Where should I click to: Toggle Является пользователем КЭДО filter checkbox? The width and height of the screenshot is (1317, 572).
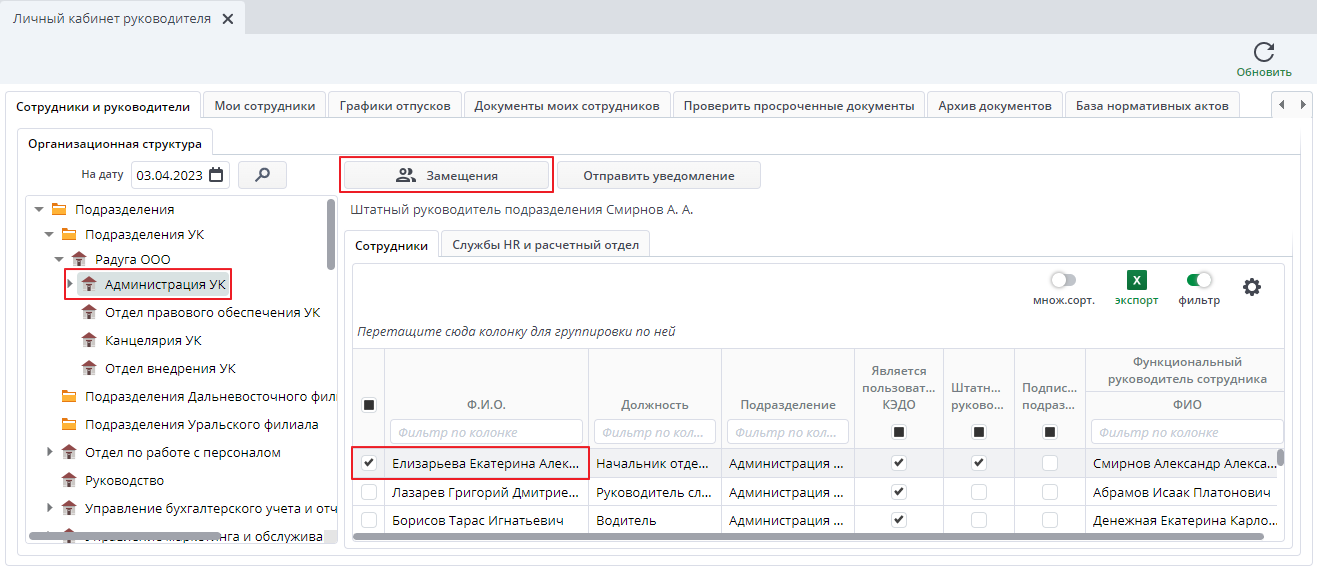(899, 433)
